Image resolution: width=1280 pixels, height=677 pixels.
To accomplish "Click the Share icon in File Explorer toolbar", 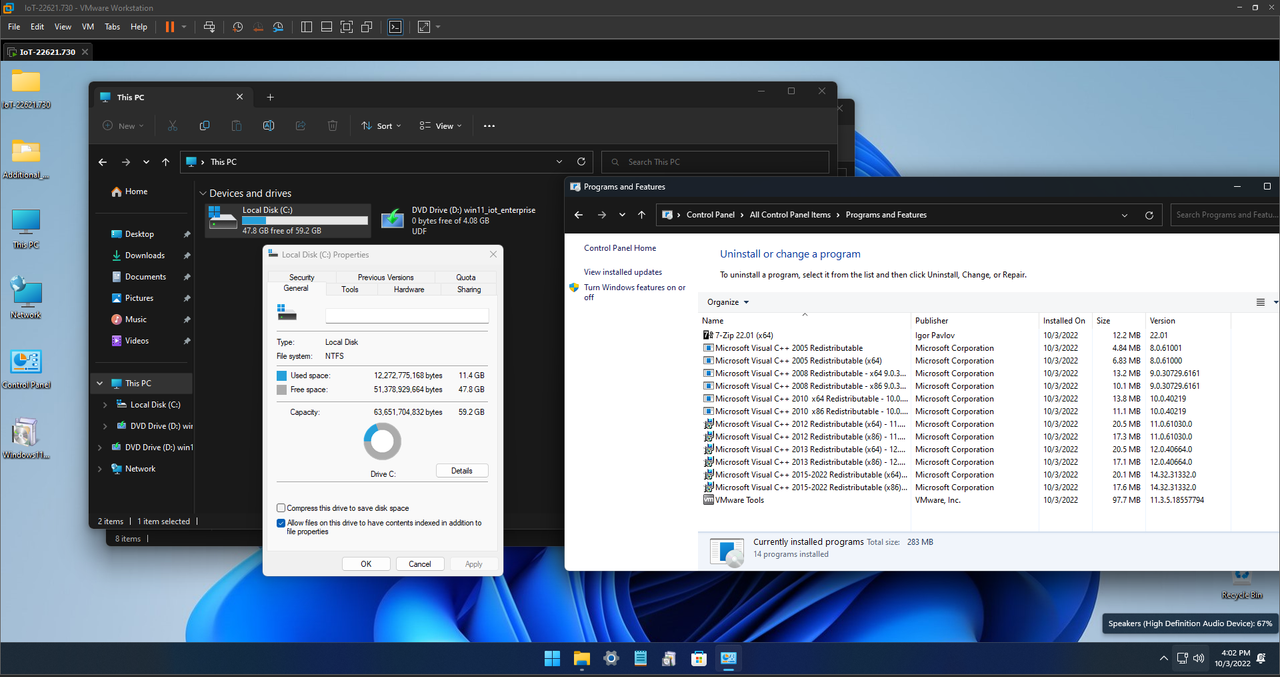I will pyautogui.click(x=300, y=126).
